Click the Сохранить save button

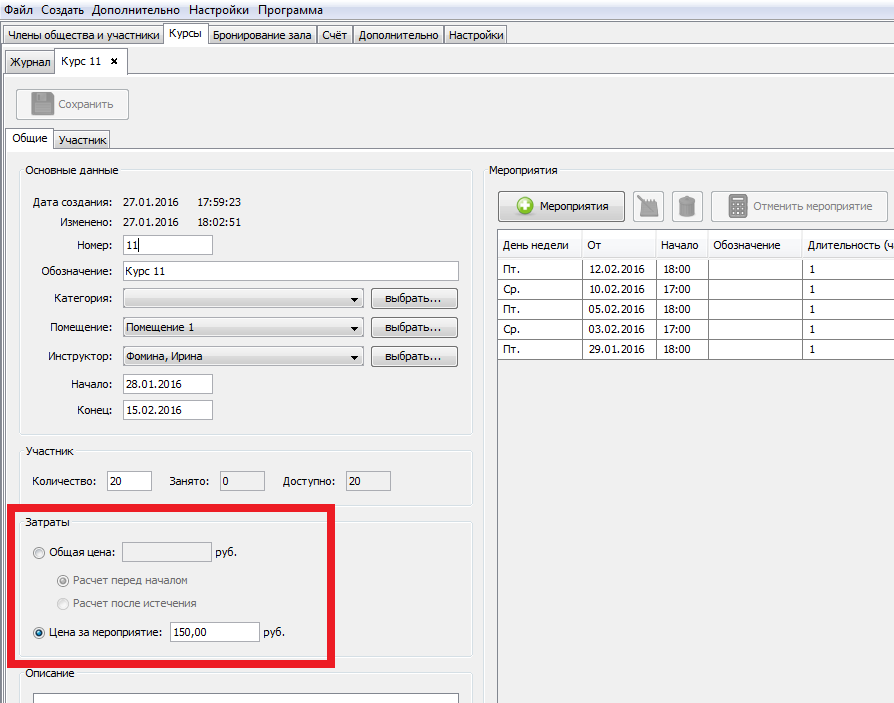[x=72, y=104]
